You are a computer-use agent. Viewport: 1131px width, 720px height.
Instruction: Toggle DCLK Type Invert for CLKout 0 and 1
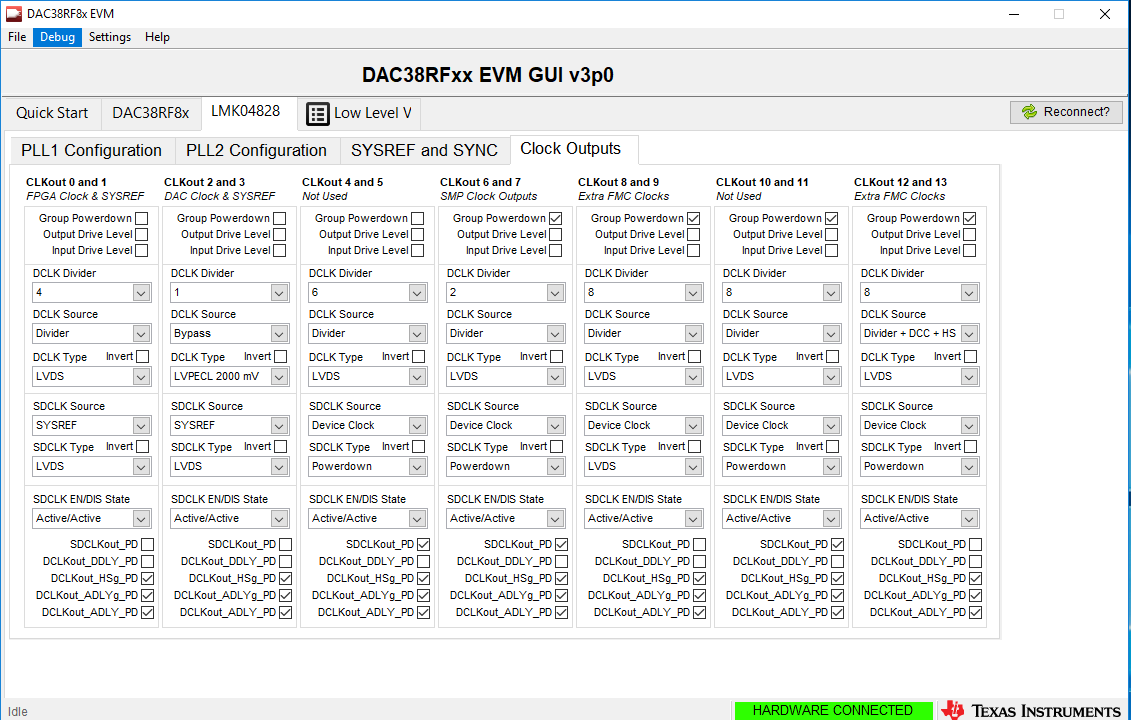point(143,356)
